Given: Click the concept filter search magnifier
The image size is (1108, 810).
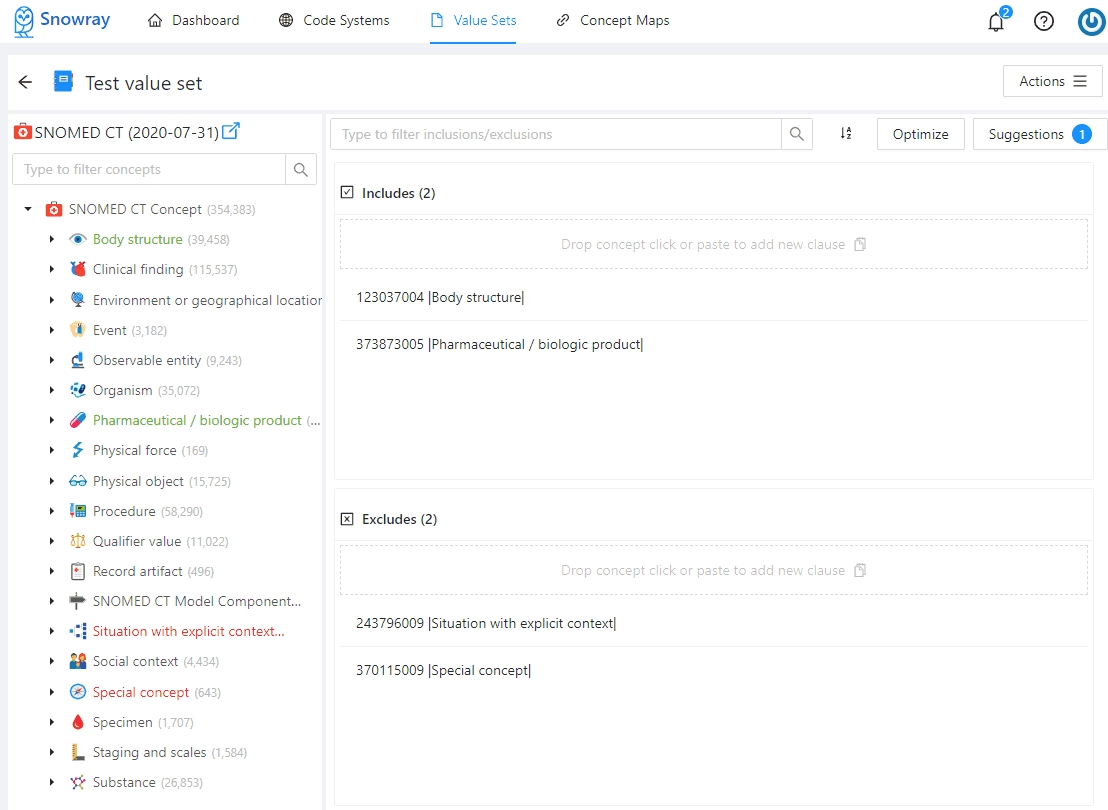Looking at the screenshot, I should pyautogui.click(x=301, y=170).
